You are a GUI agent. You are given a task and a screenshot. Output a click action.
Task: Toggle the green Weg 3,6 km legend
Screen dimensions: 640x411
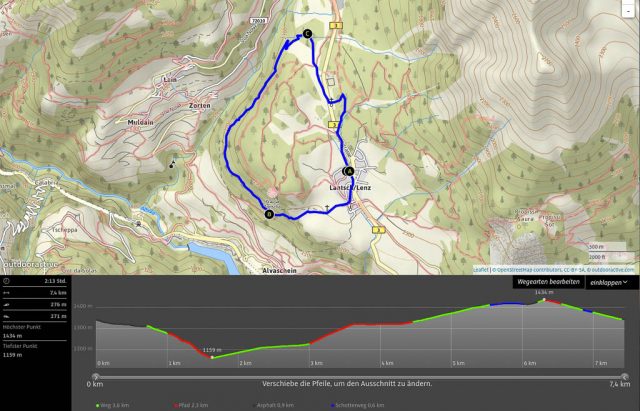[x=112, y=405]
